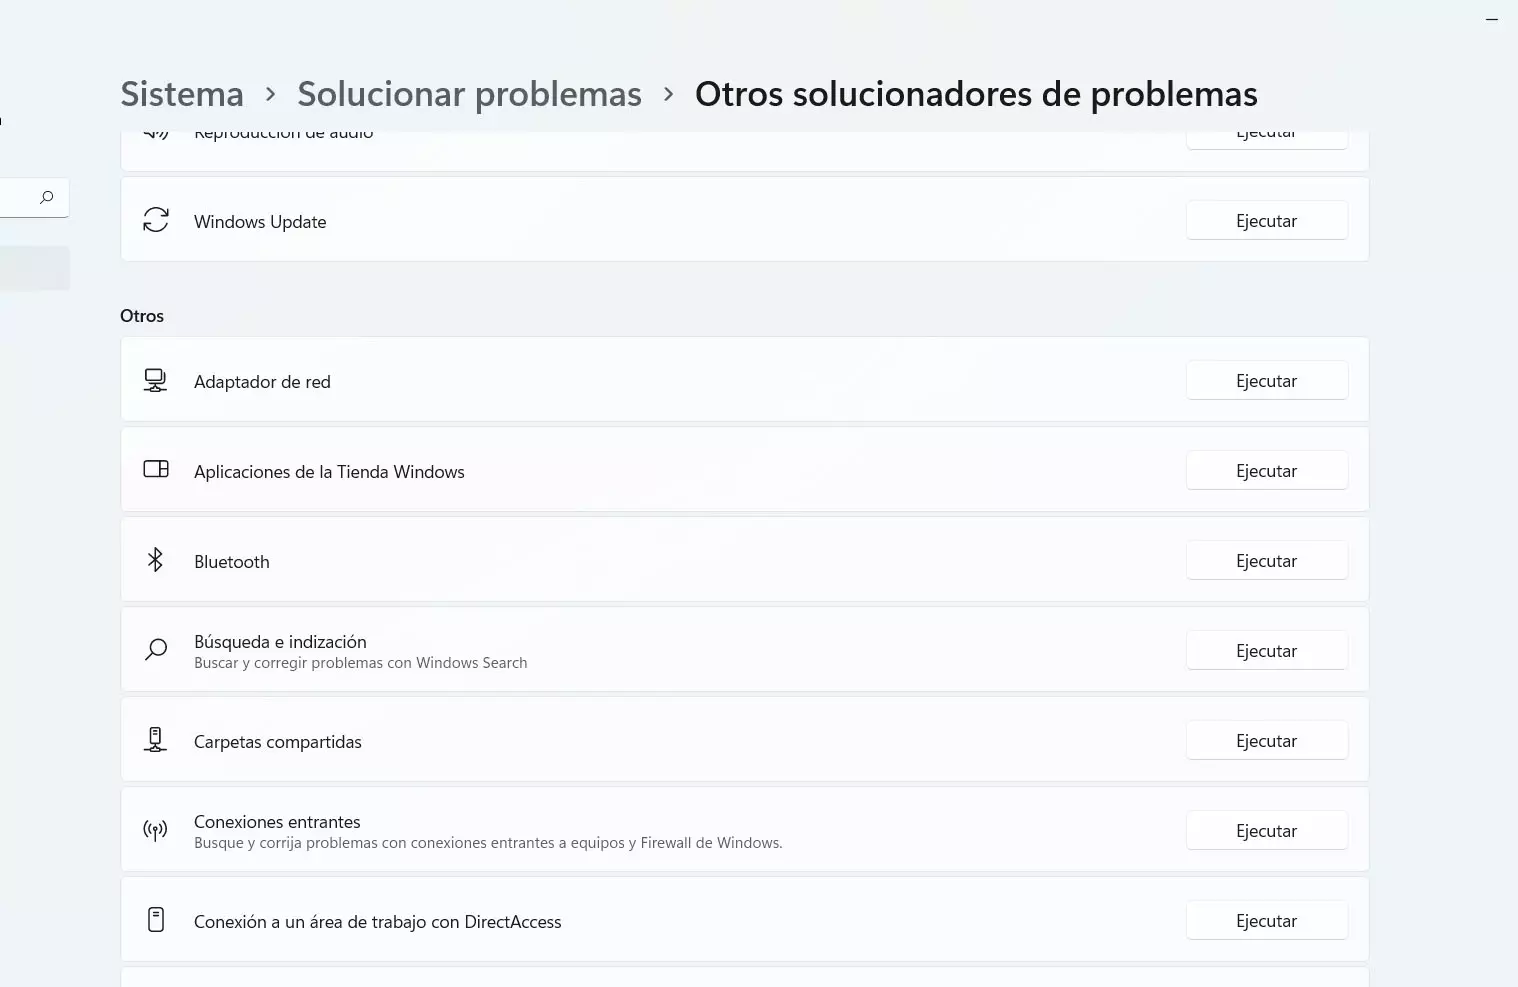Select the Búsqueda e indización label
Viewport: 1518px width, 987px height.
tap(280, 642)
